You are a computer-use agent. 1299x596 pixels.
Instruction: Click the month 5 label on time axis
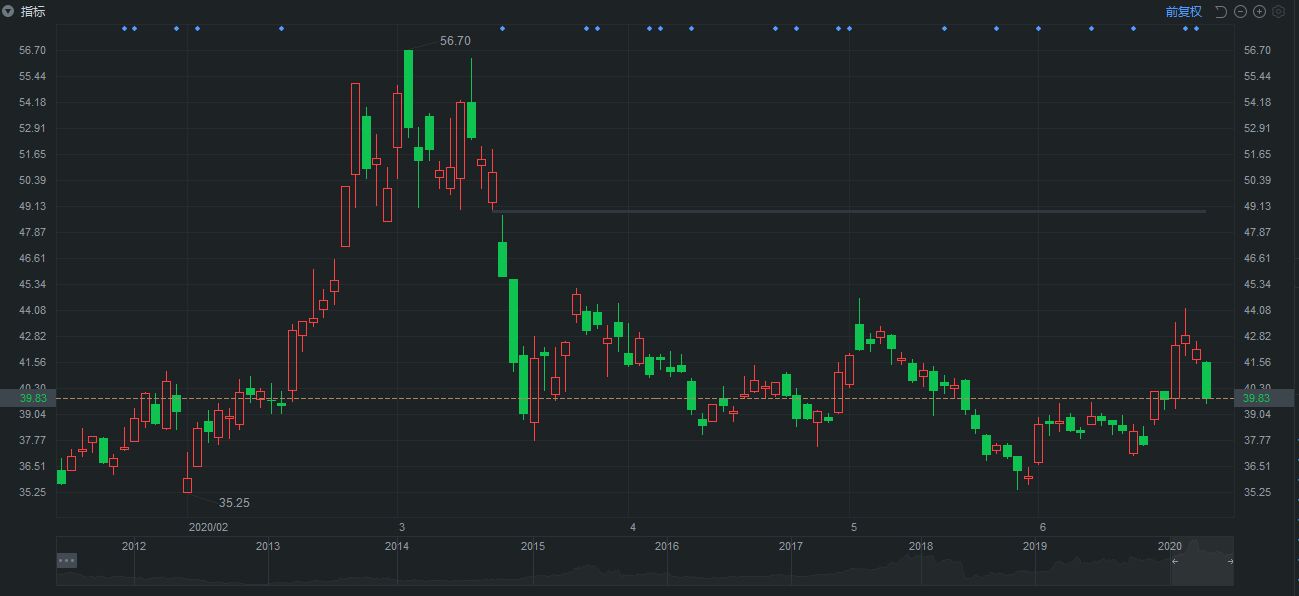point(853,527)
